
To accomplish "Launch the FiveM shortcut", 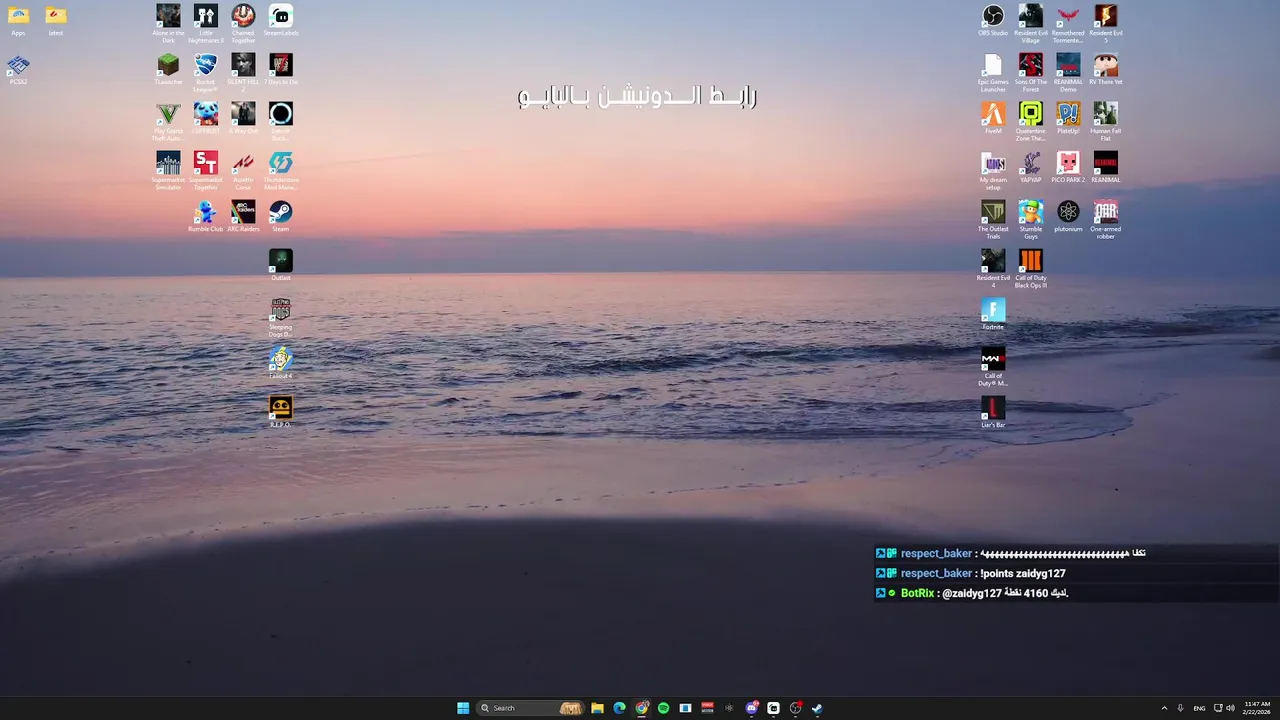I will click(x=993, y=118).
